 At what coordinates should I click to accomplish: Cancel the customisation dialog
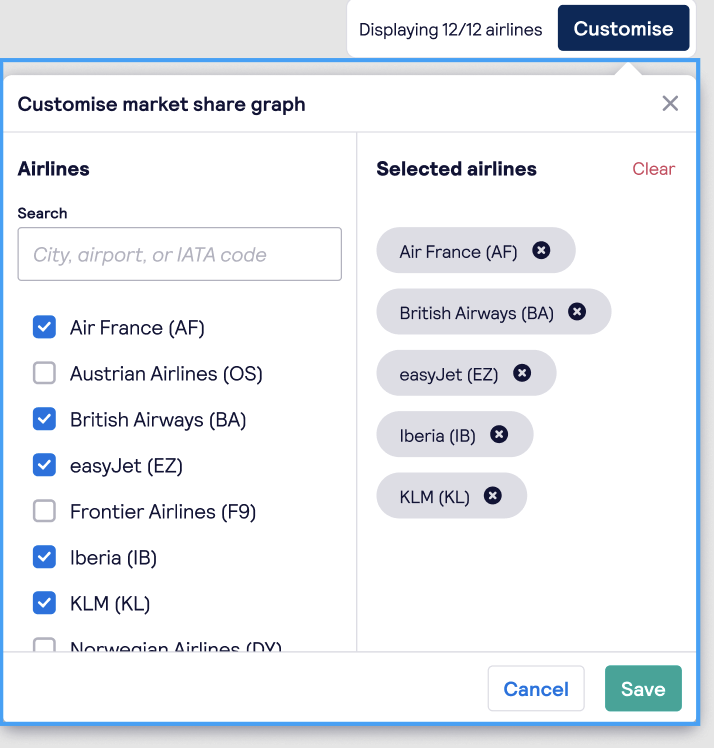click(x=536, y=688)
